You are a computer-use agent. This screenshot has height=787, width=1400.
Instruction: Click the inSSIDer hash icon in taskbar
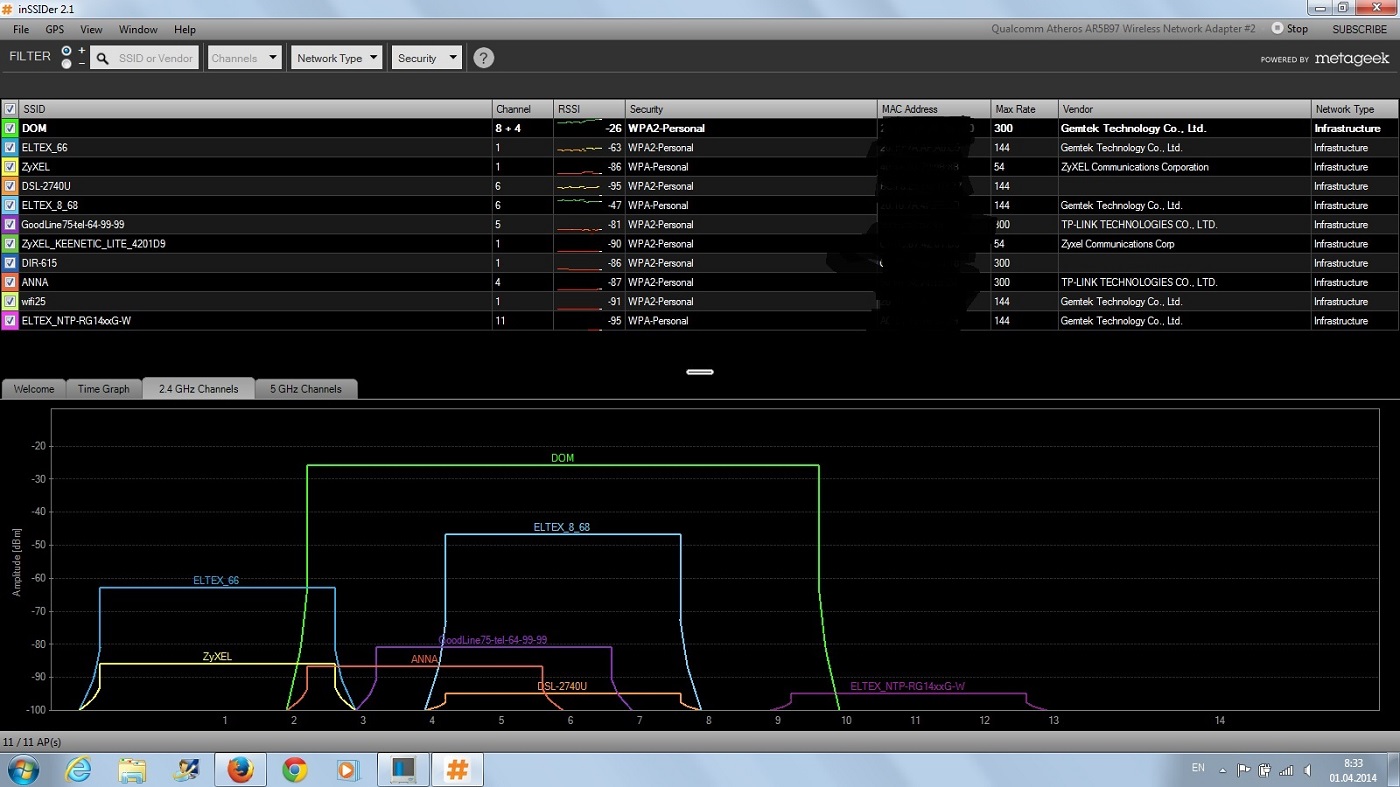(458, 769)
